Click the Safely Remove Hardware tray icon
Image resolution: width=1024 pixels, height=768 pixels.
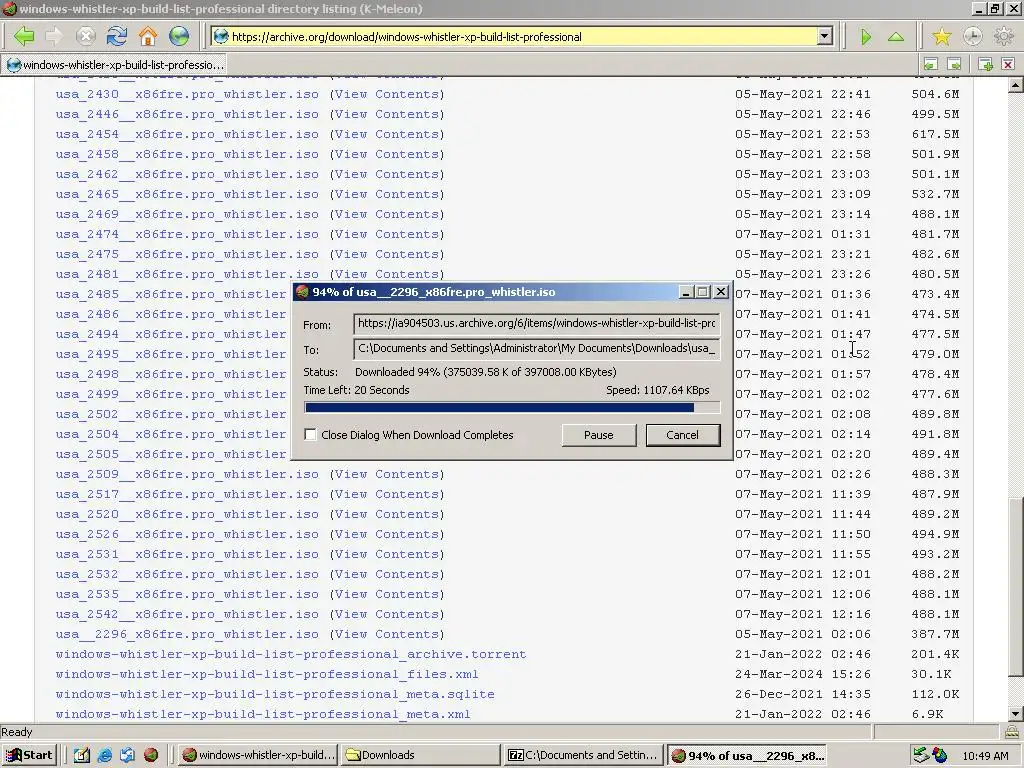tap(921, 755)
